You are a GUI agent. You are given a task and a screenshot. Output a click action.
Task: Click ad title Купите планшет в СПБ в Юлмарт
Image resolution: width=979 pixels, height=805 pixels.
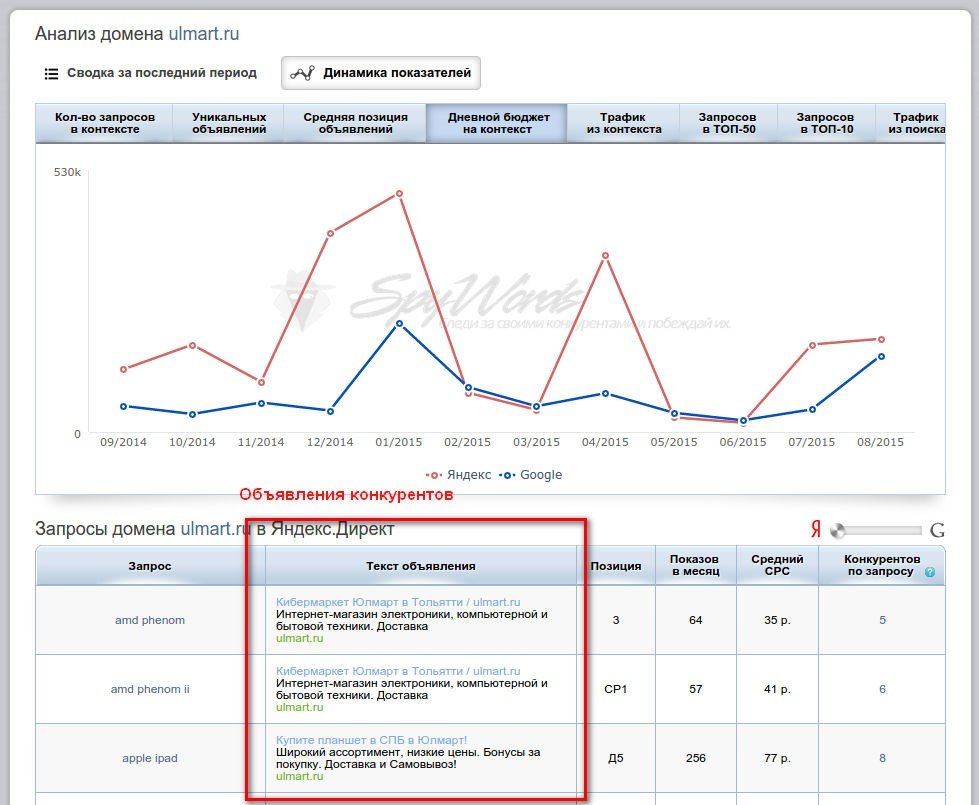[371, 740]
